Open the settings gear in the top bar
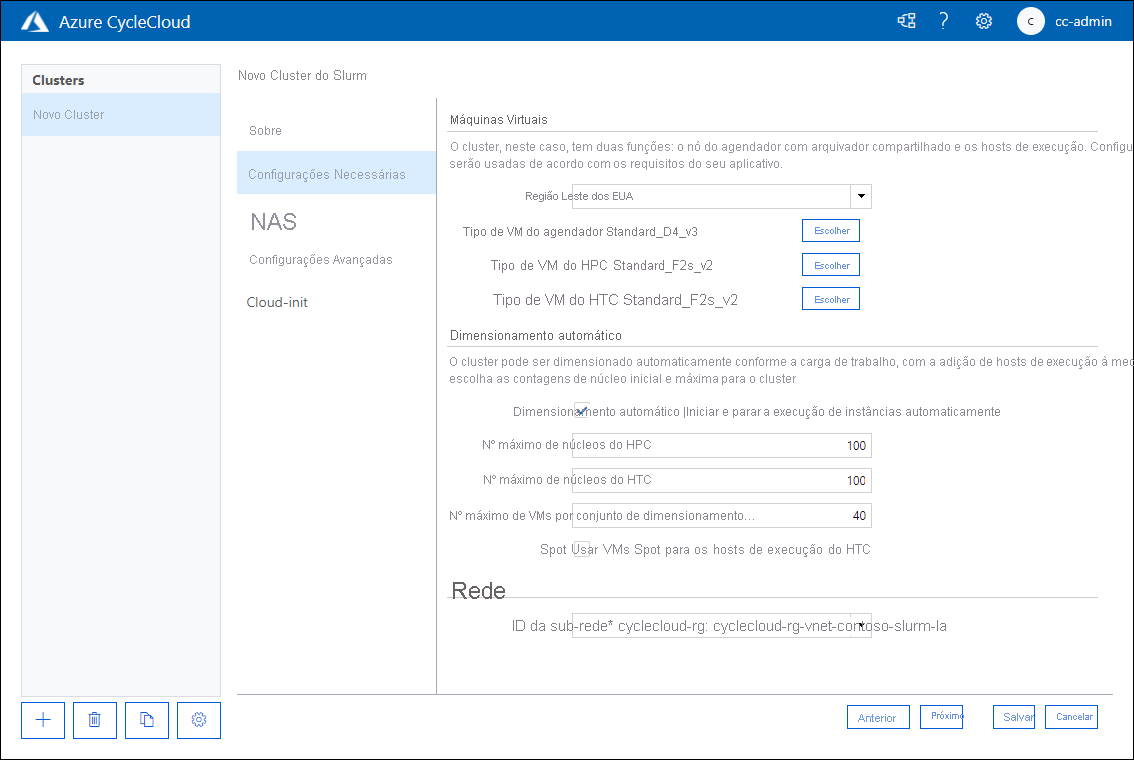Screen dimensions: 1134x760 tap(983, 20)
